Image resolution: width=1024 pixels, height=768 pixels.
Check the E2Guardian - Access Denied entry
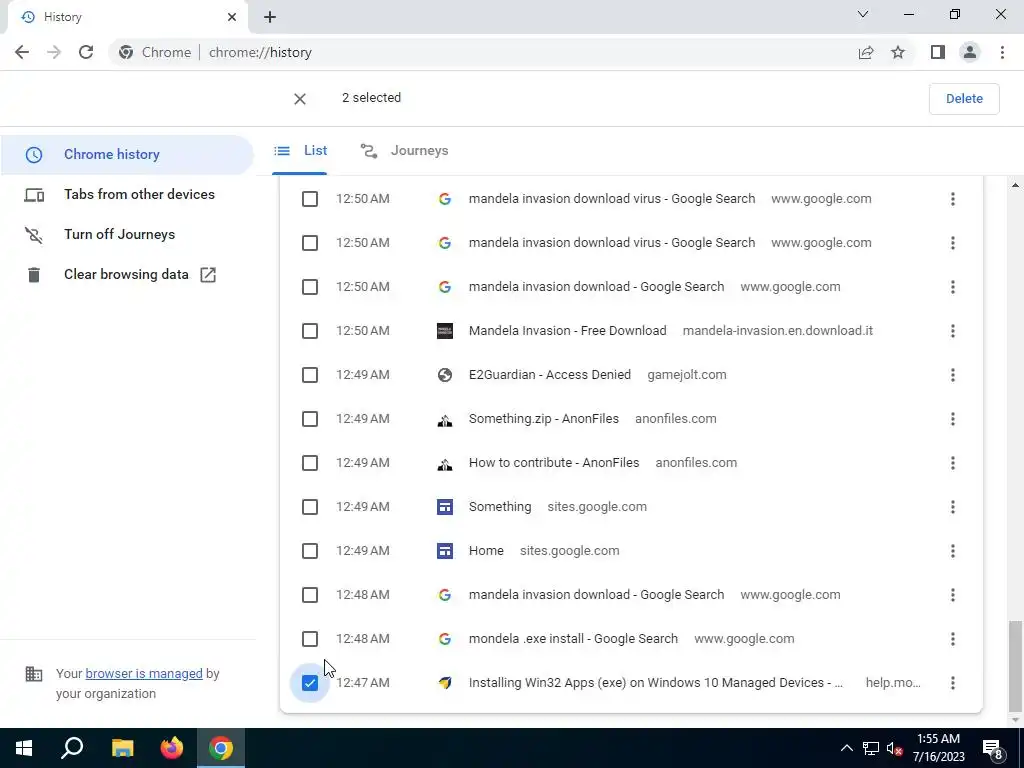click(x=310, y=375)
